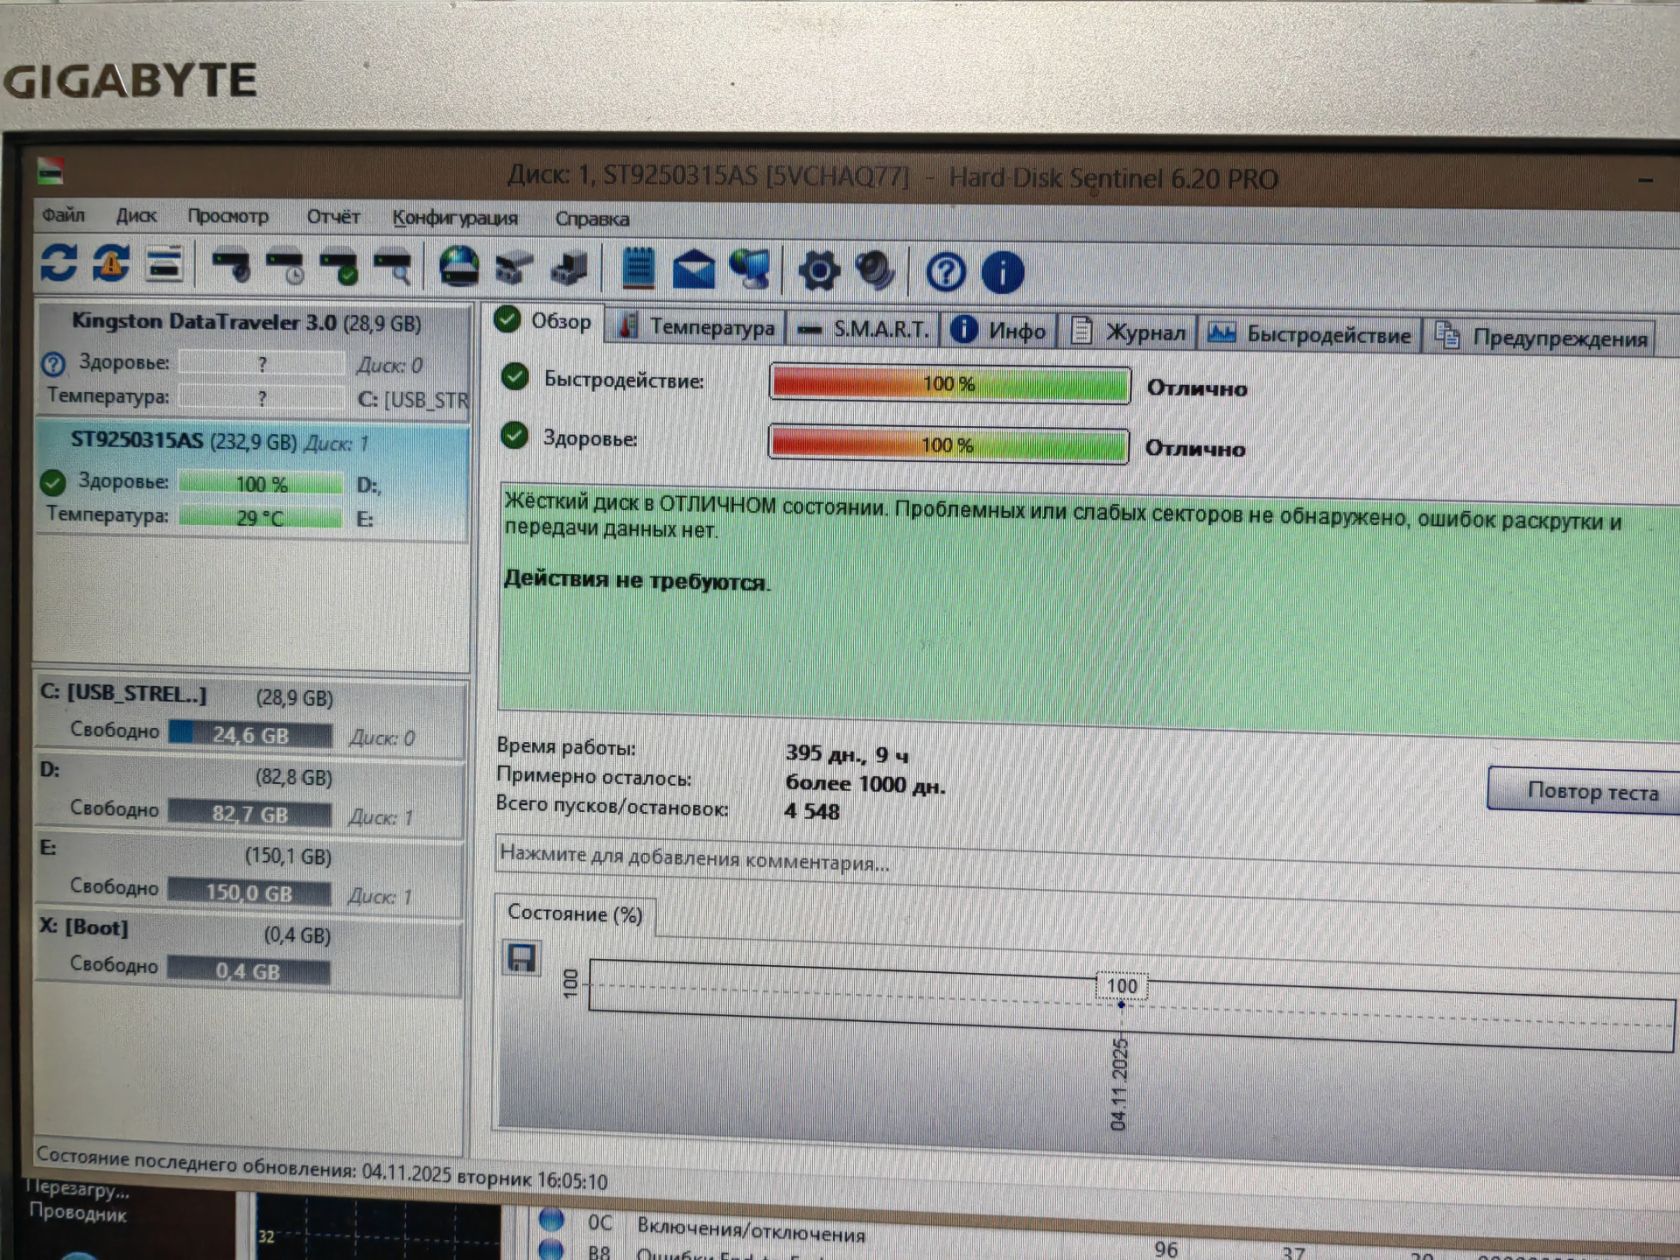
Task: Switch to the Предупреждения tab
Action: [x=1541, y=336]
